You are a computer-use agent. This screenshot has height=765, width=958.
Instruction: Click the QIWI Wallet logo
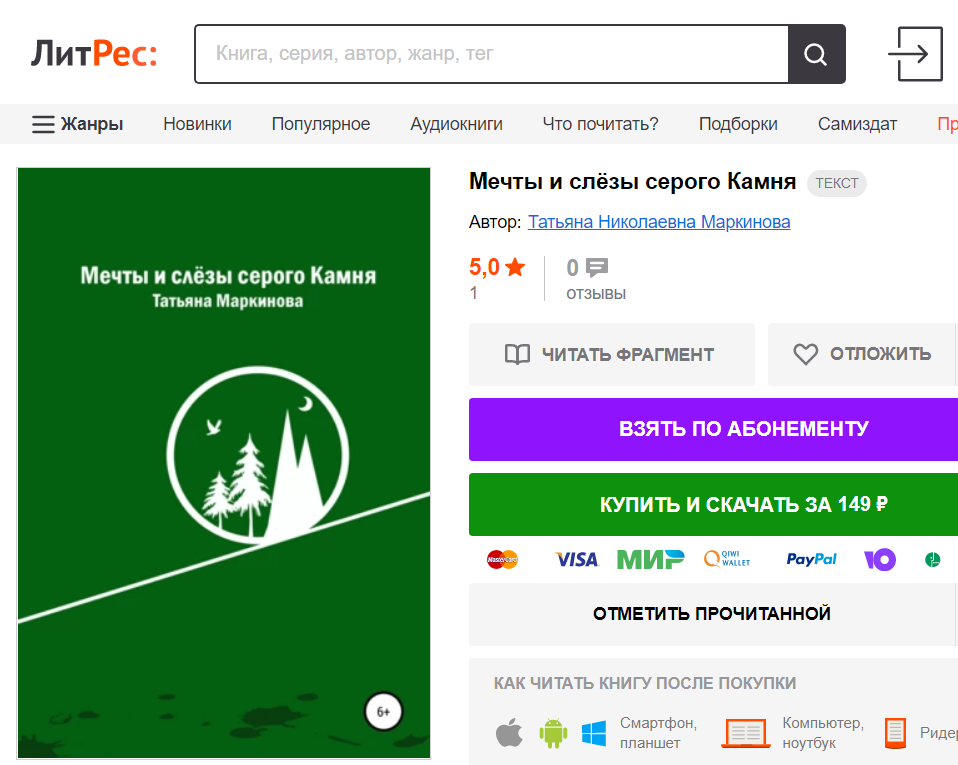pos(727,558)
